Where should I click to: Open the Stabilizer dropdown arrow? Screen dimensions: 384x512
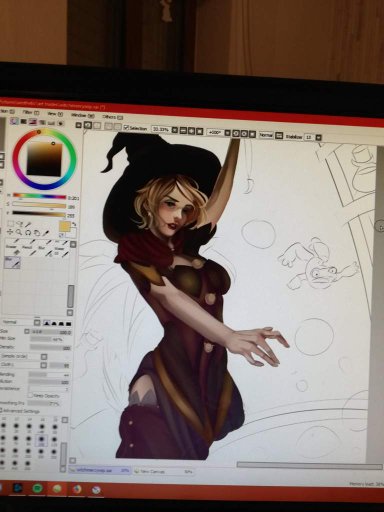point(319,137)
